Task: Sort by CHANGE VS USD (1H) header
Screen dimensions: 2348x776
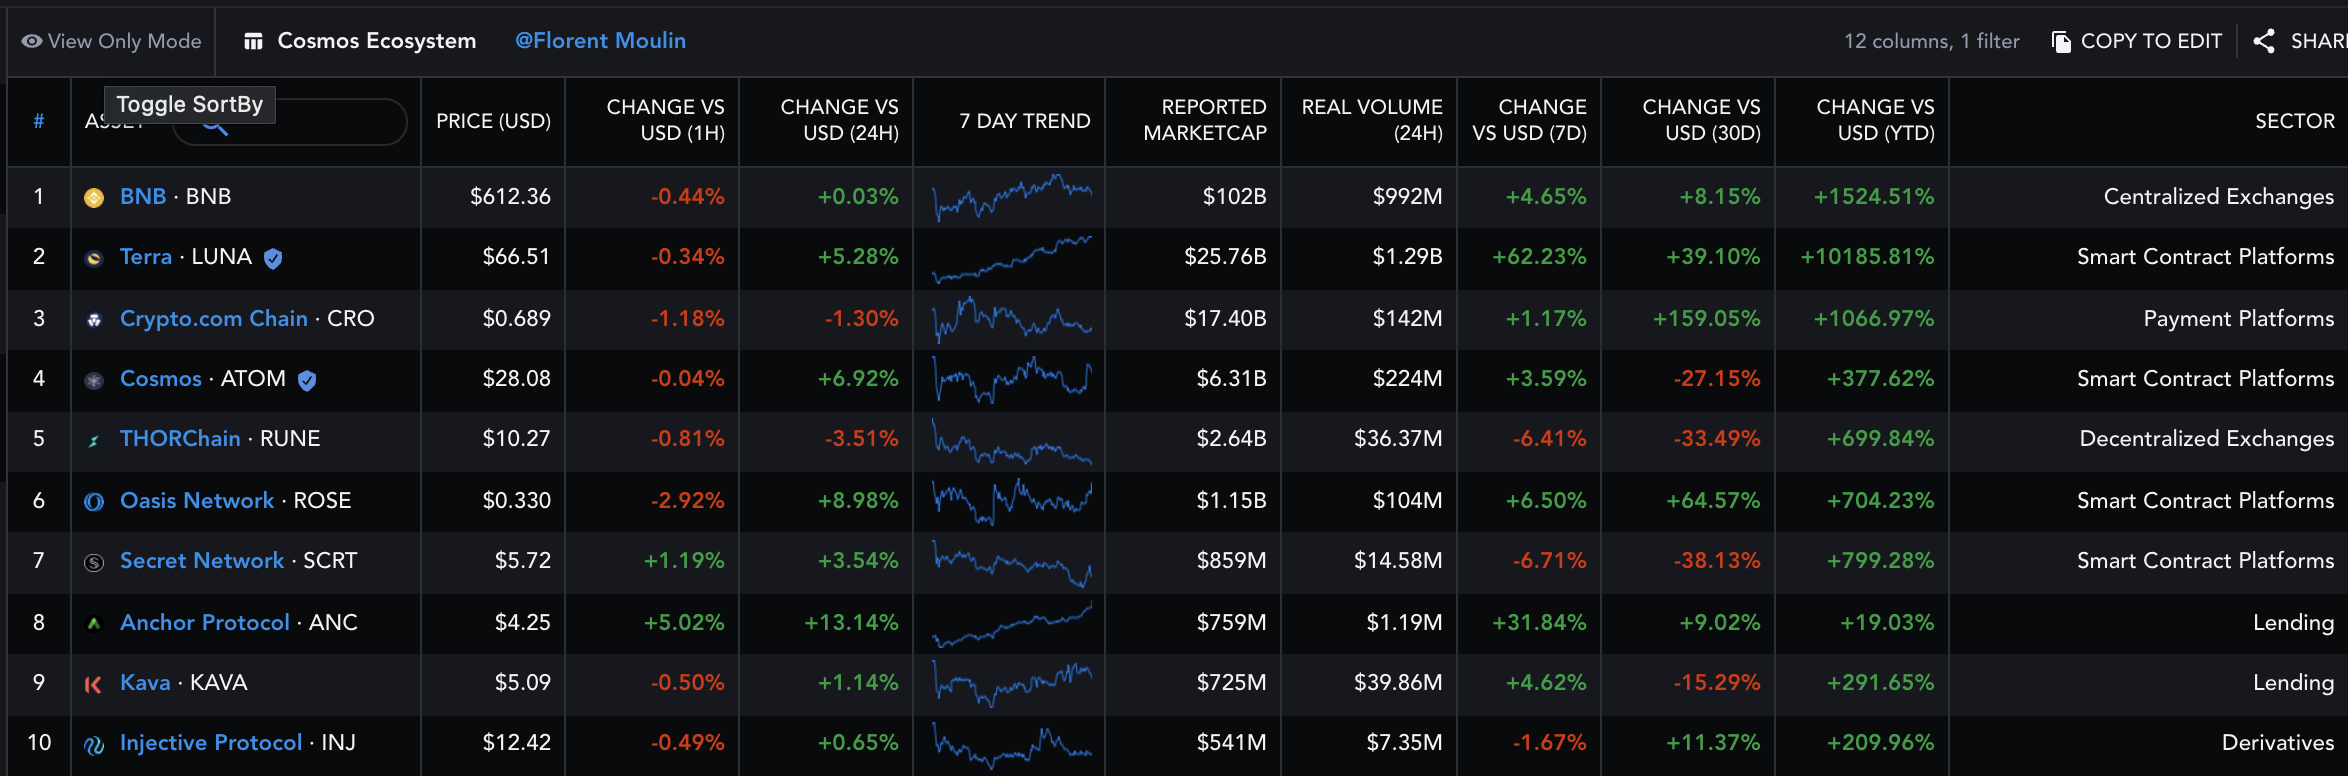Action: (x=665, y=120)
